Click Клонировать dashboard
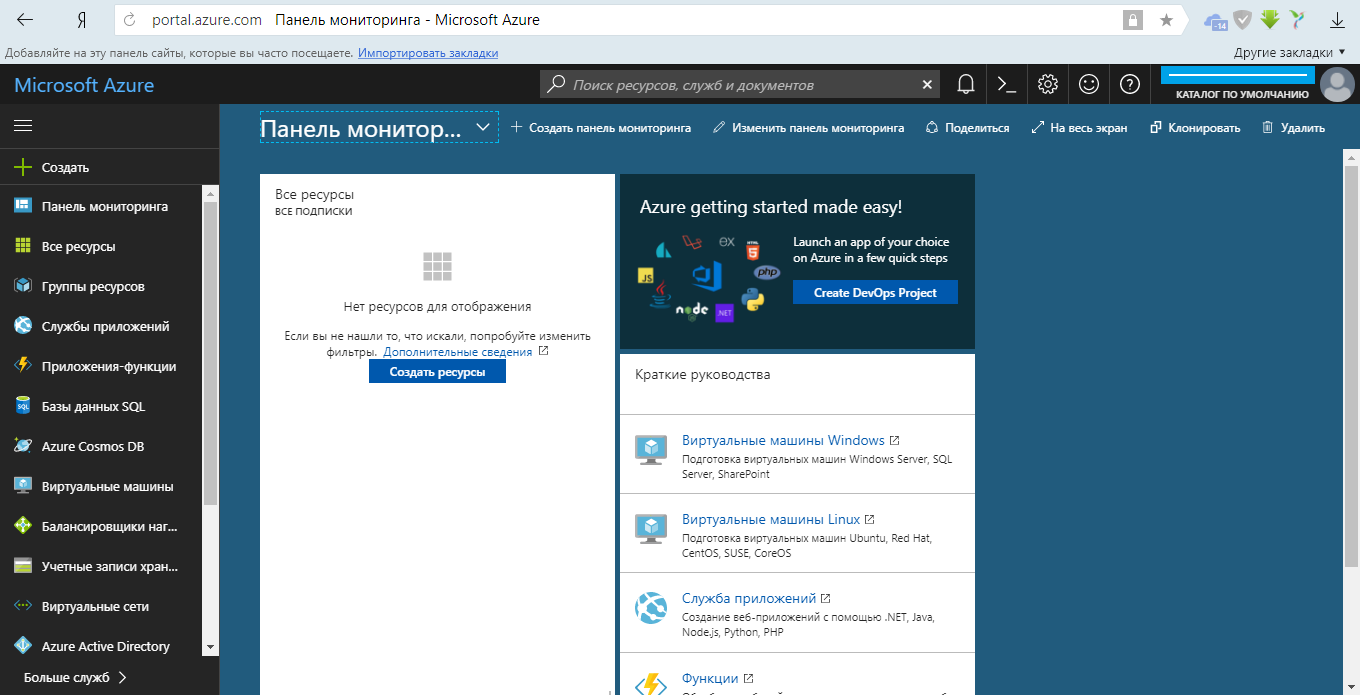The height and width of the screenshot is (695, 1360). tap(1195, 128)
